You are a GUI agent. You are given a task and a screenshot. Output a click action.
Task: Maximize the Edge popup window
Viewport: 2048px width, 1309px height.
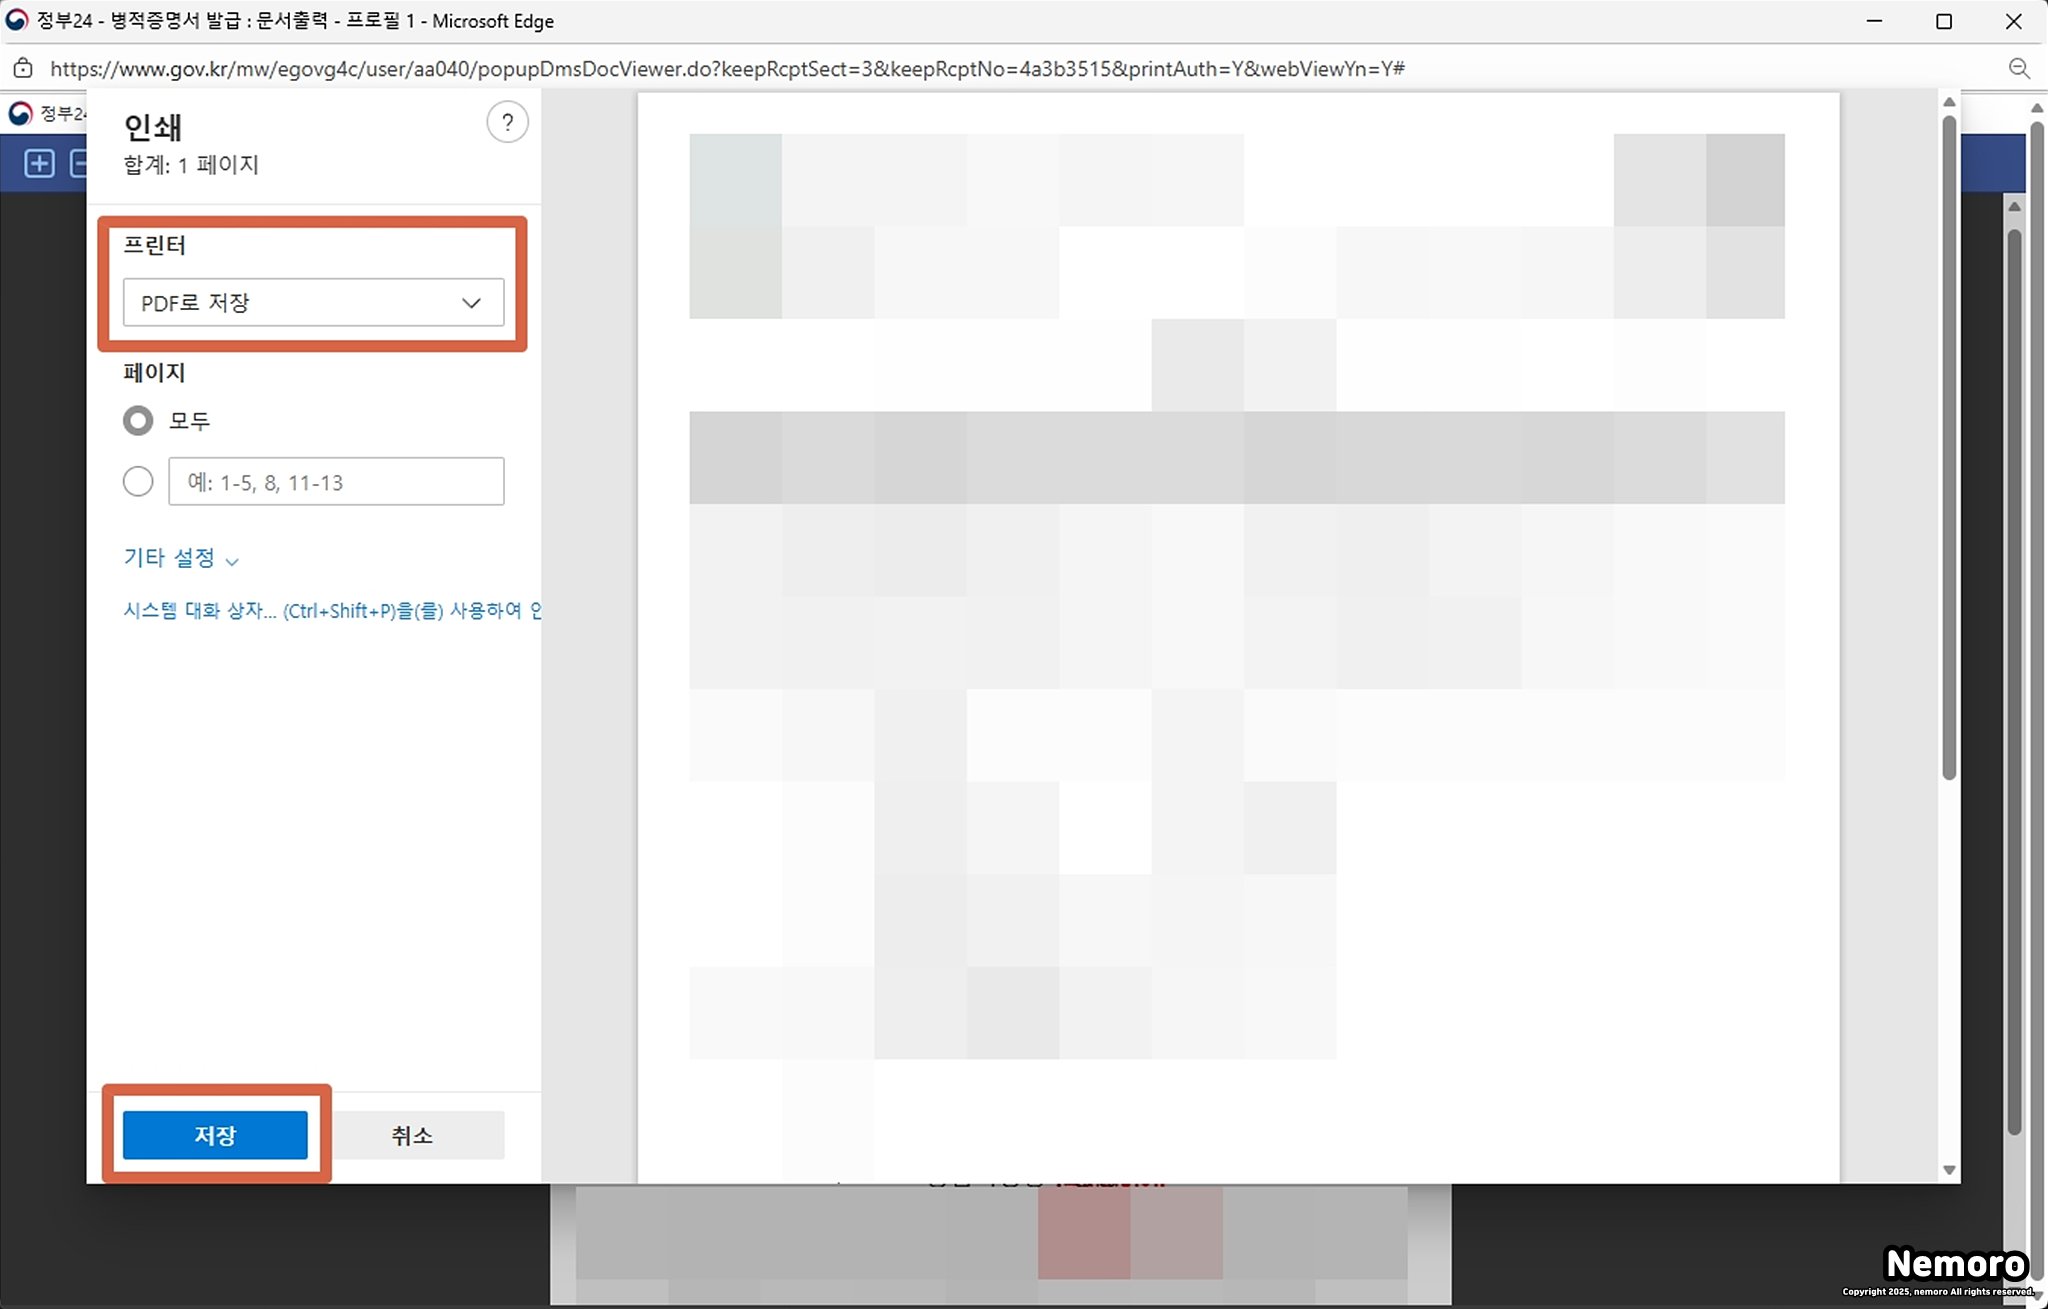pyautogui.click(x=1943, y=21)
